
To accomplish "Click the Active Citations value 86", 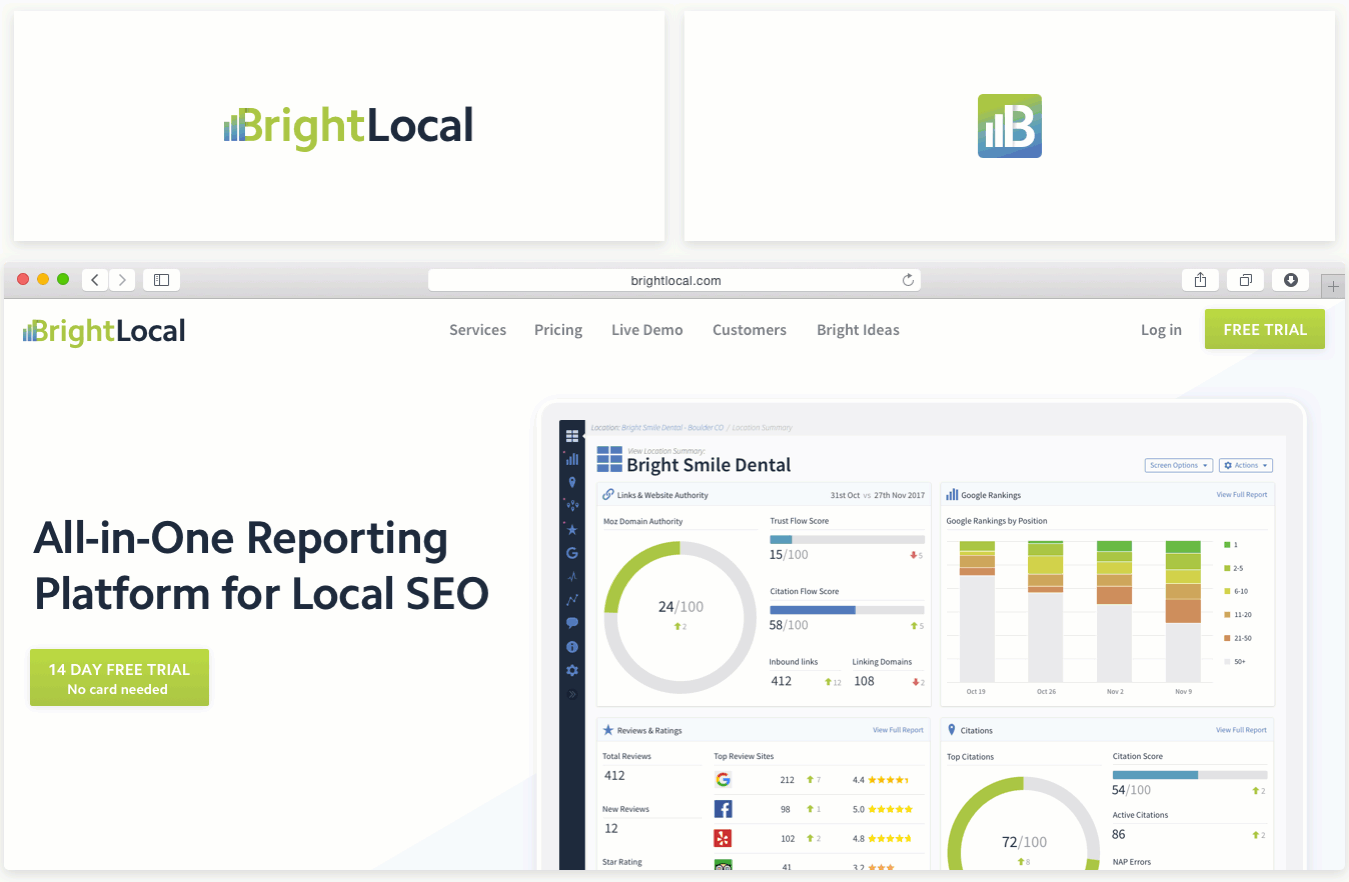I will click(x=1118, y=834).
